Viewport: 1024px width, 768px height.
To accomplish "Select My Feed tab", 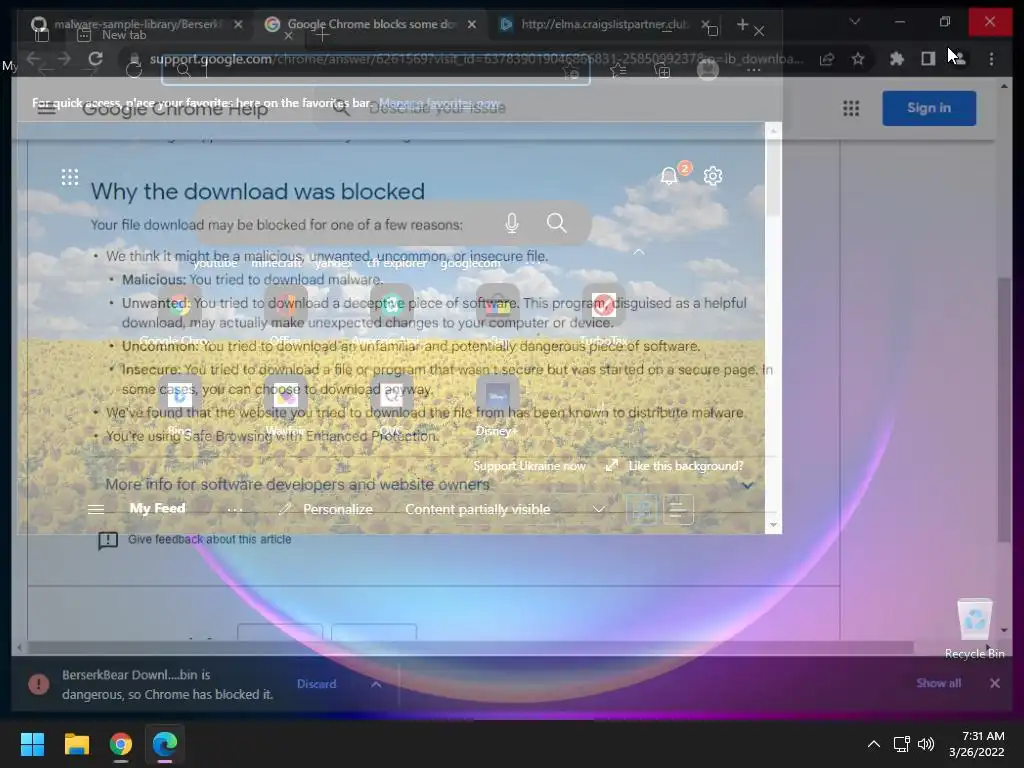I will [157, 509].
